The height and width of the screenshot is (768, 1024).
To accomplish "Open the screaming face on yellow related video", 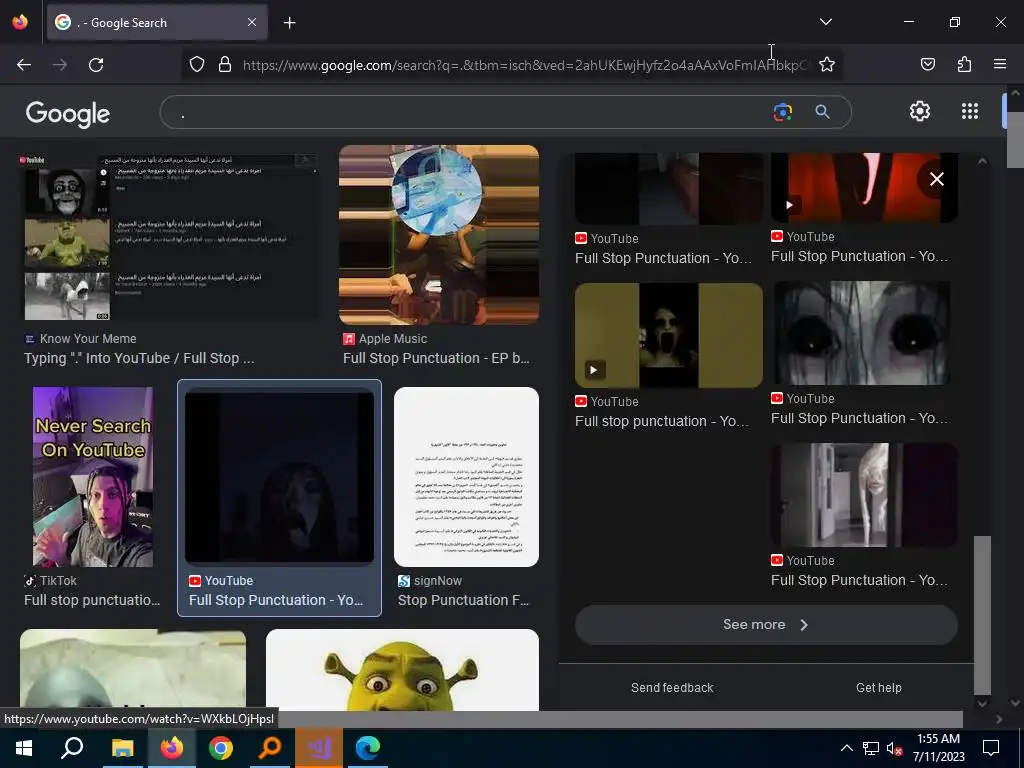I will tap(669, 336).
